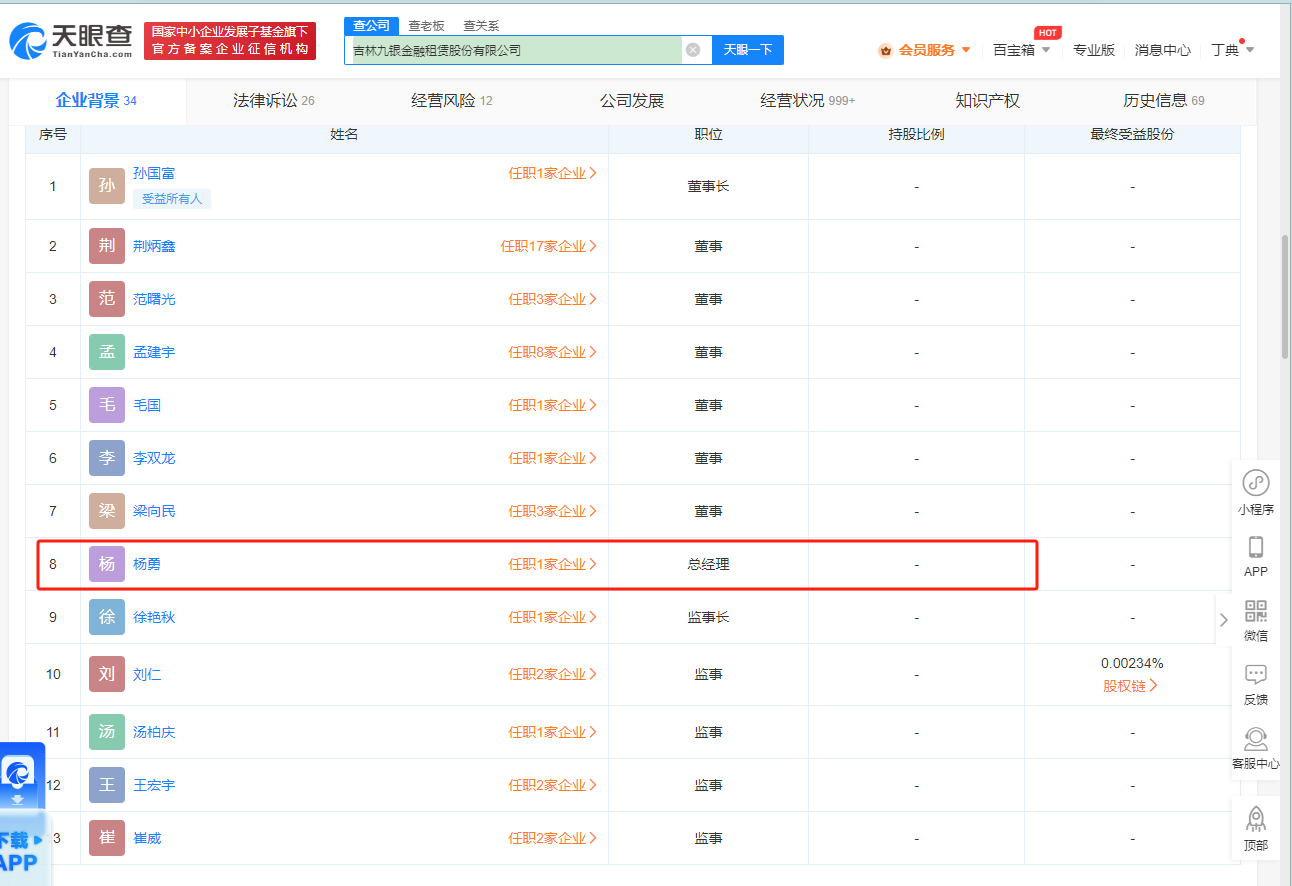
Task: Click the APP phone icon in sidebar
Action: (1256, 547)
